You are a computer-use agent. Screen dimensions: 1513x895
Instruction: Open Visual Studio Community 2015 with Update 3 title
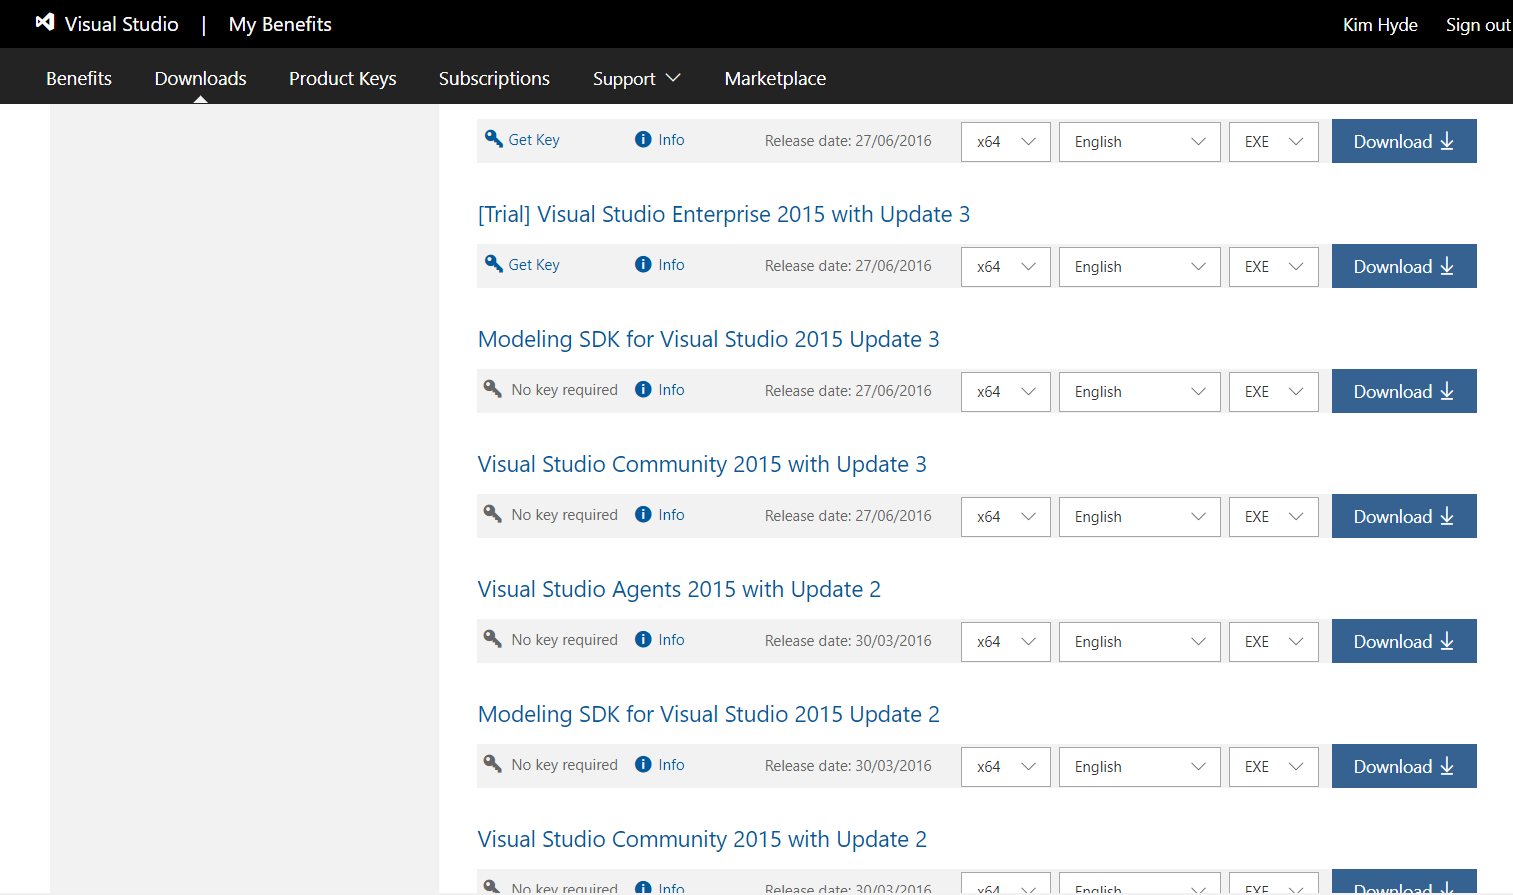pyautogui.click(x=702, y=464)
